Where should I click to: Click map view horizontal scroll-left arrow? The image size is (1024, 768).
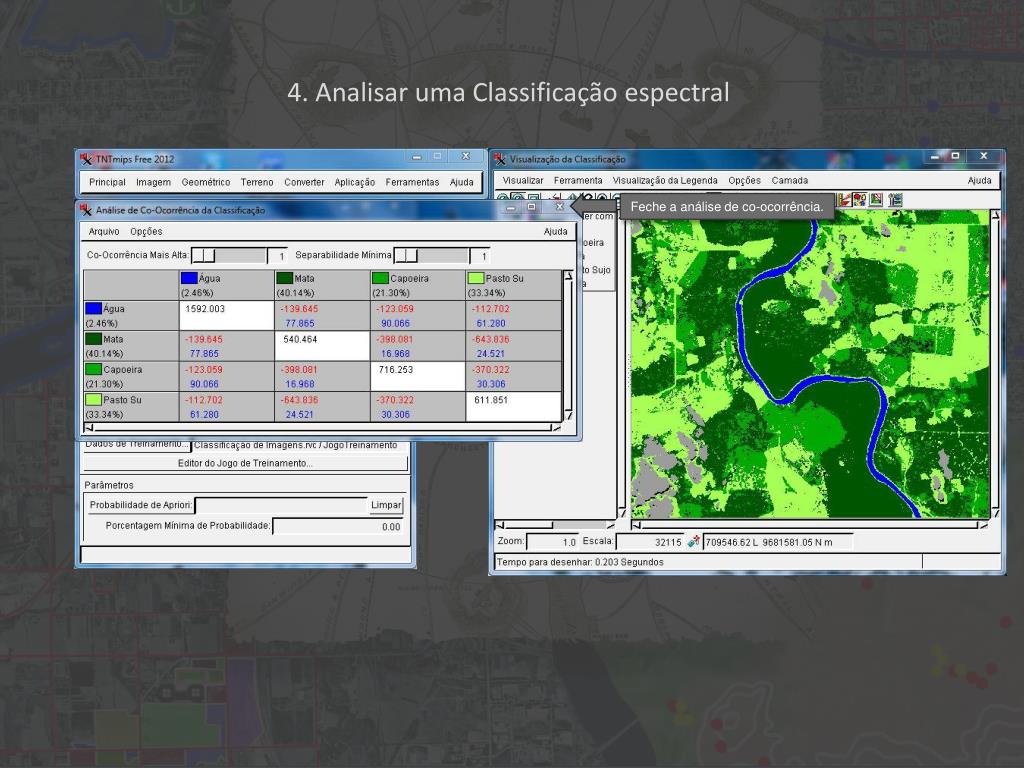pyautogui.click(x=637, y=525)
